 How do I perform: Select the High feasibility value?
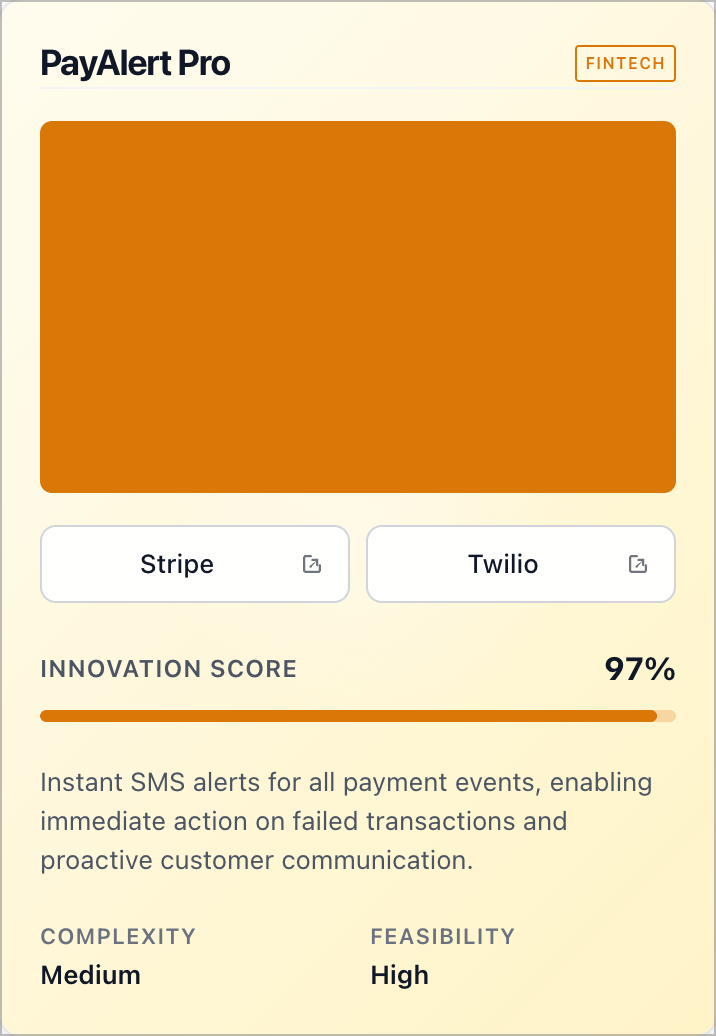[400, 975]
